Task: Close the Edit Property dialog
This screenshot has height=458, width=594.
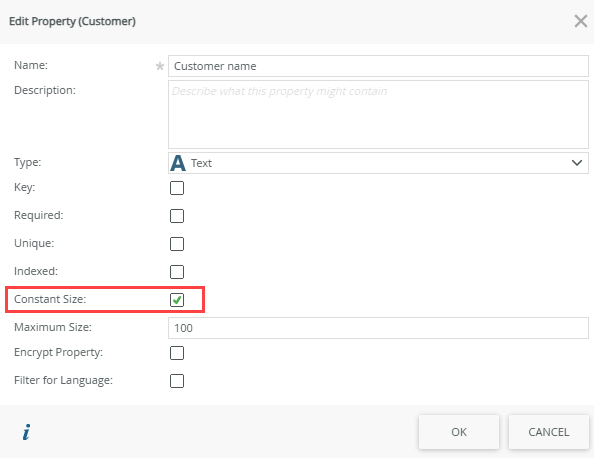Action: (x=580, y=21)
